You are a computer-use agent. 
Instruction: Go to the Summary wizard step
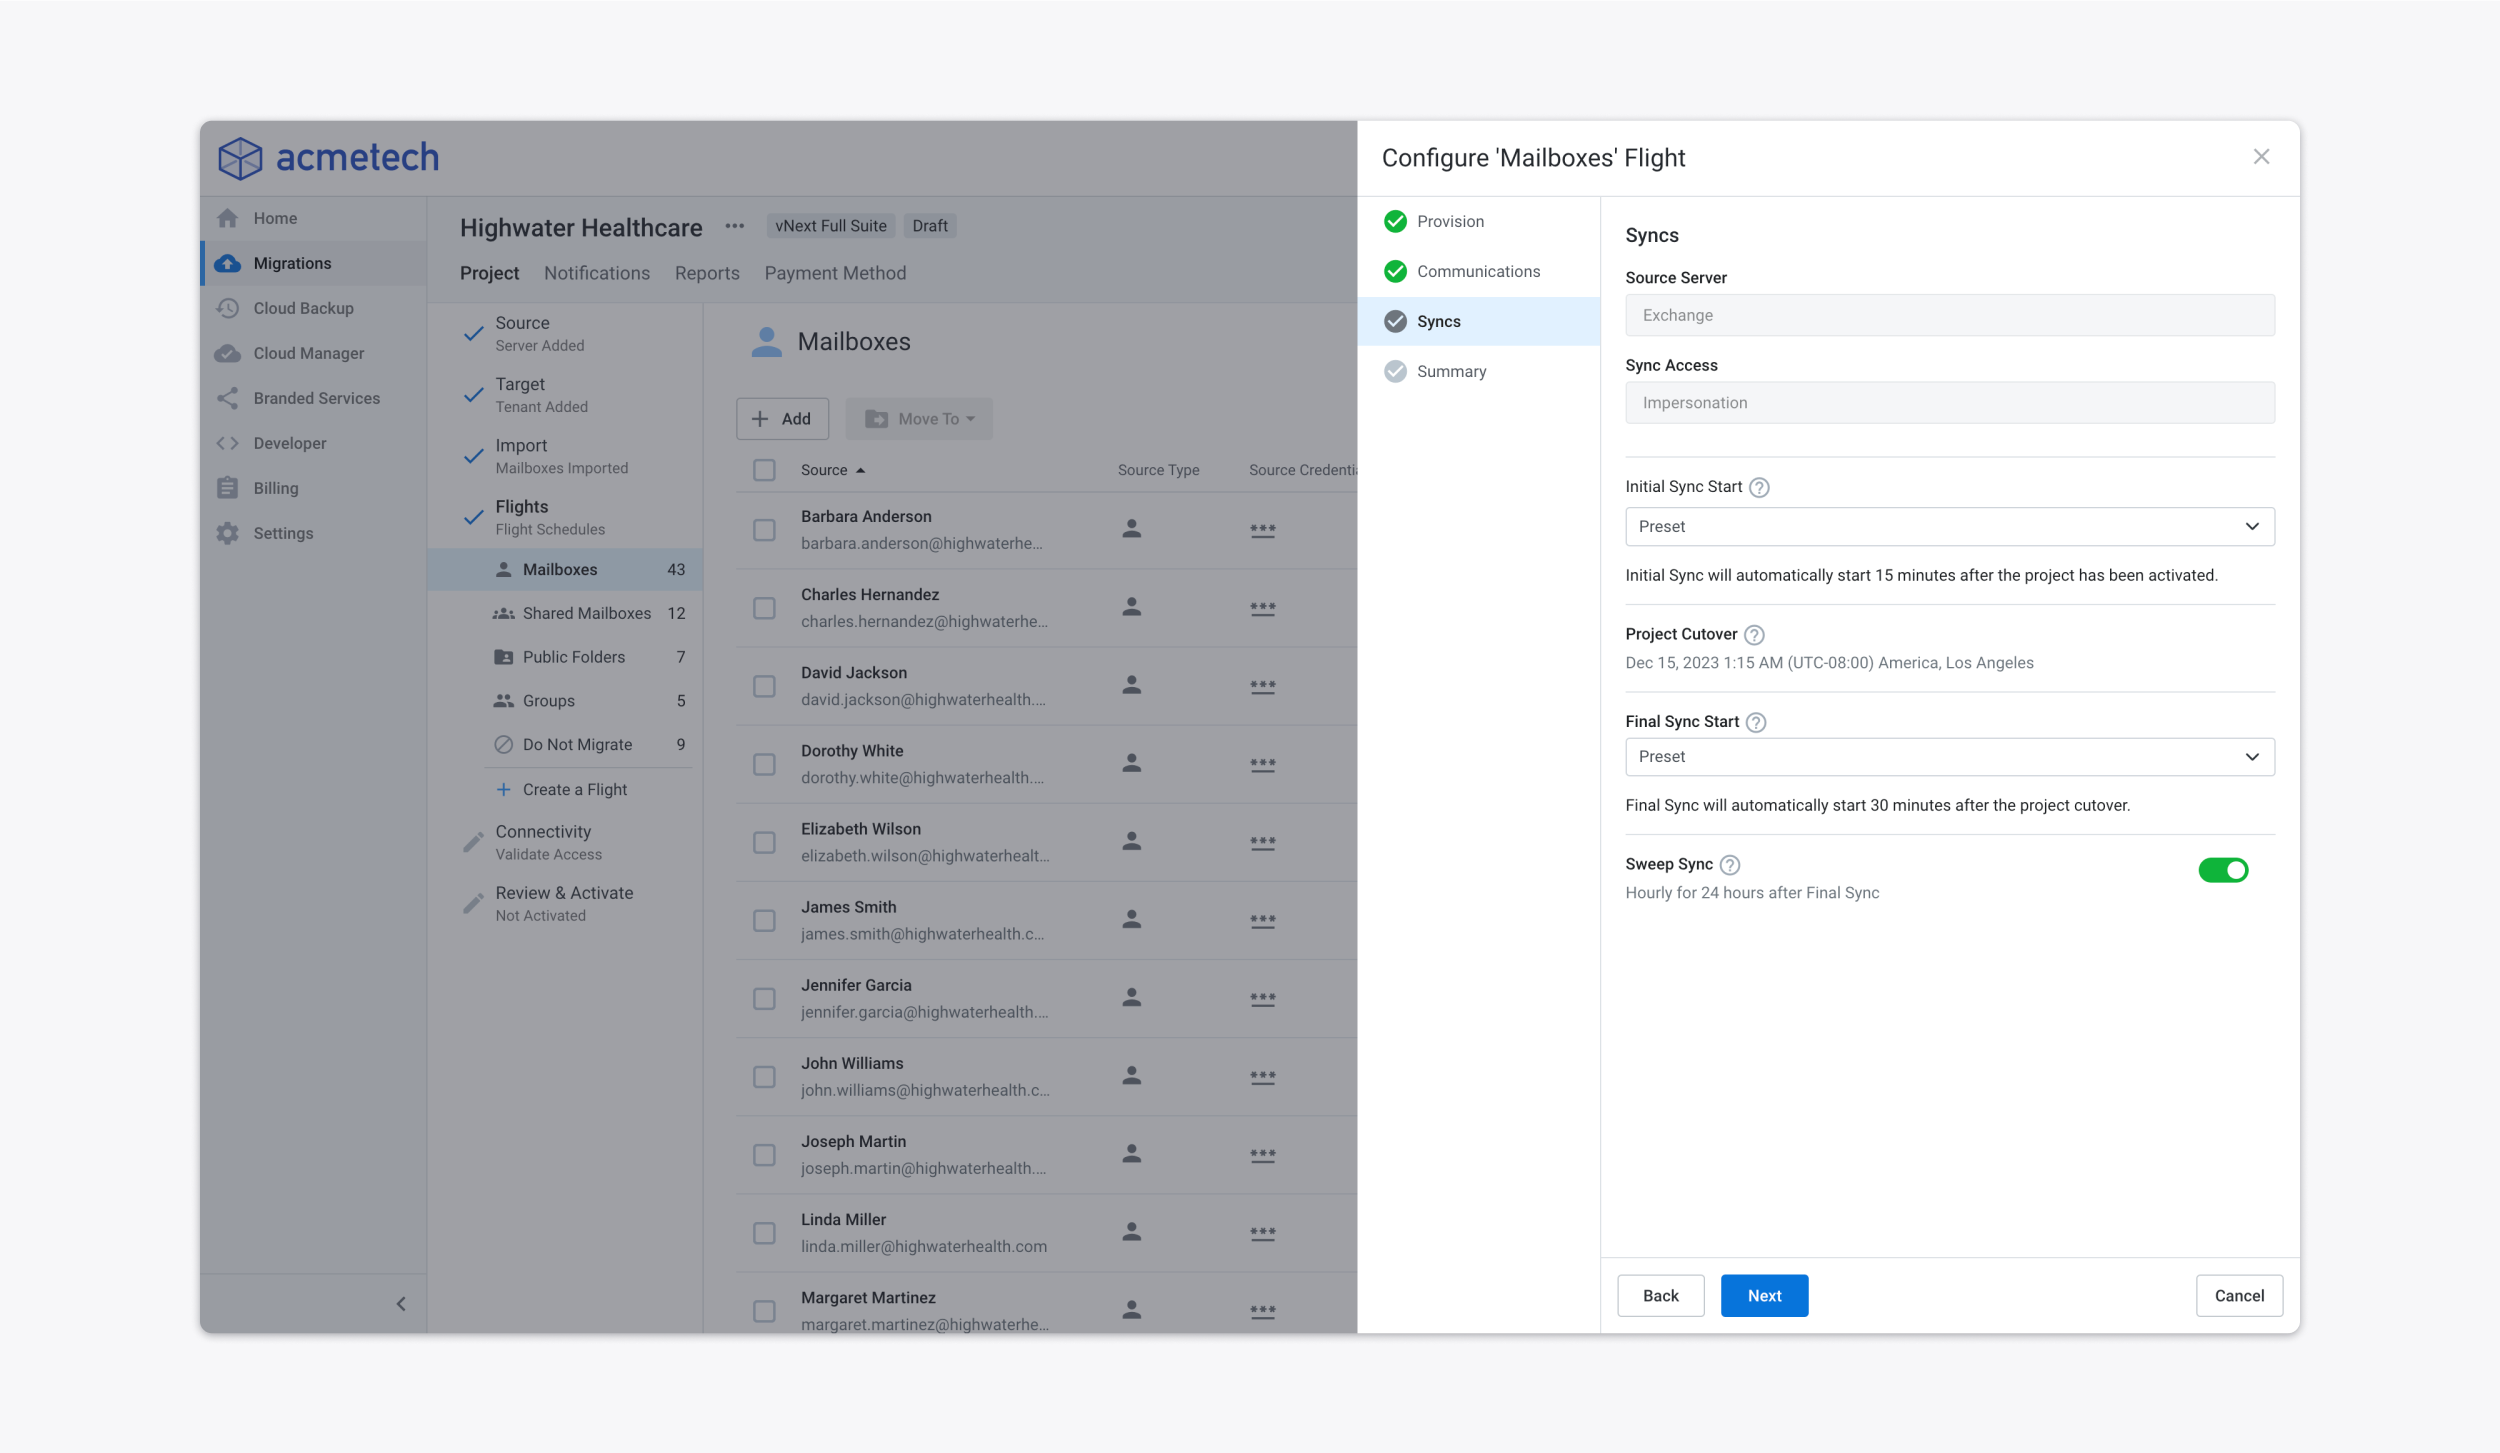[1479, 371]
